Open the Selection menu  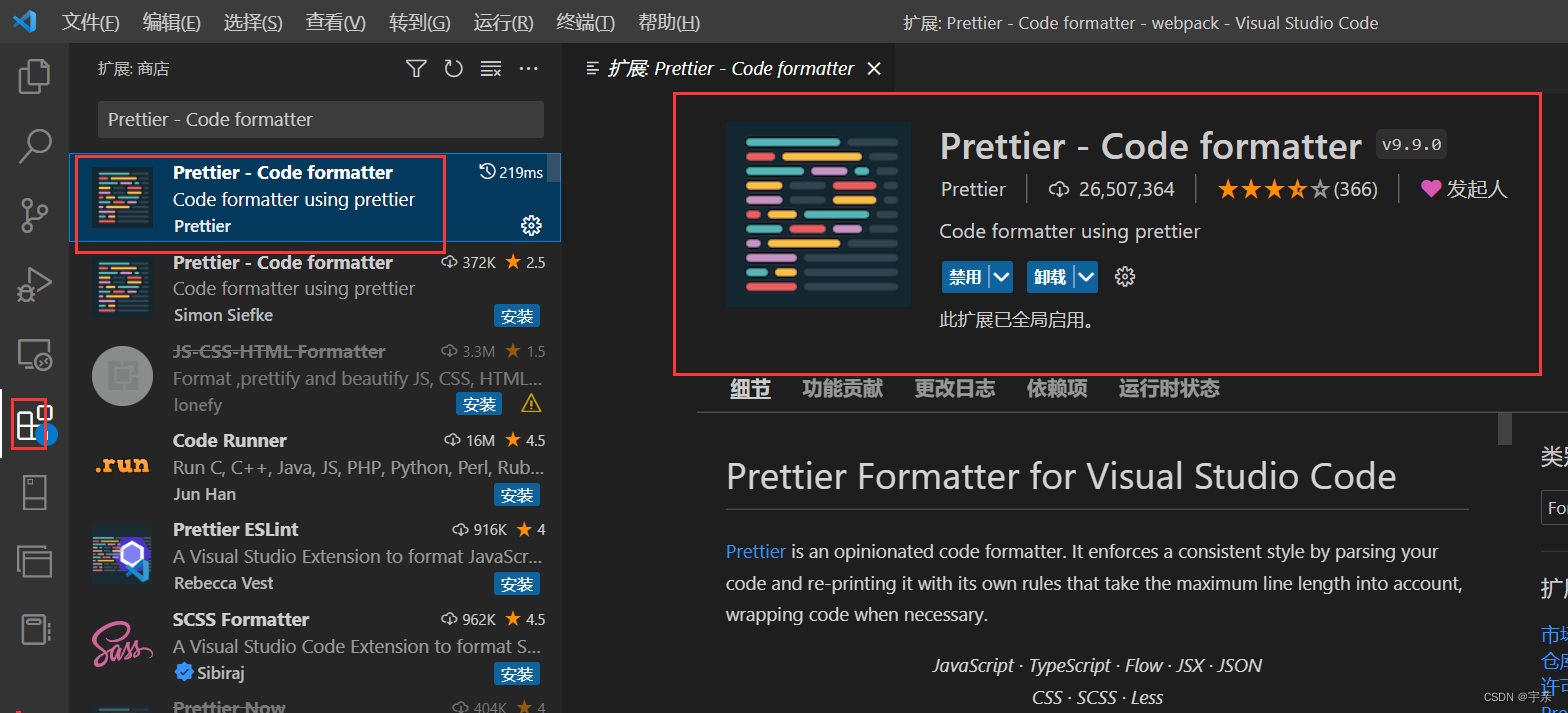pyautogui.click(x=253, y=22)
